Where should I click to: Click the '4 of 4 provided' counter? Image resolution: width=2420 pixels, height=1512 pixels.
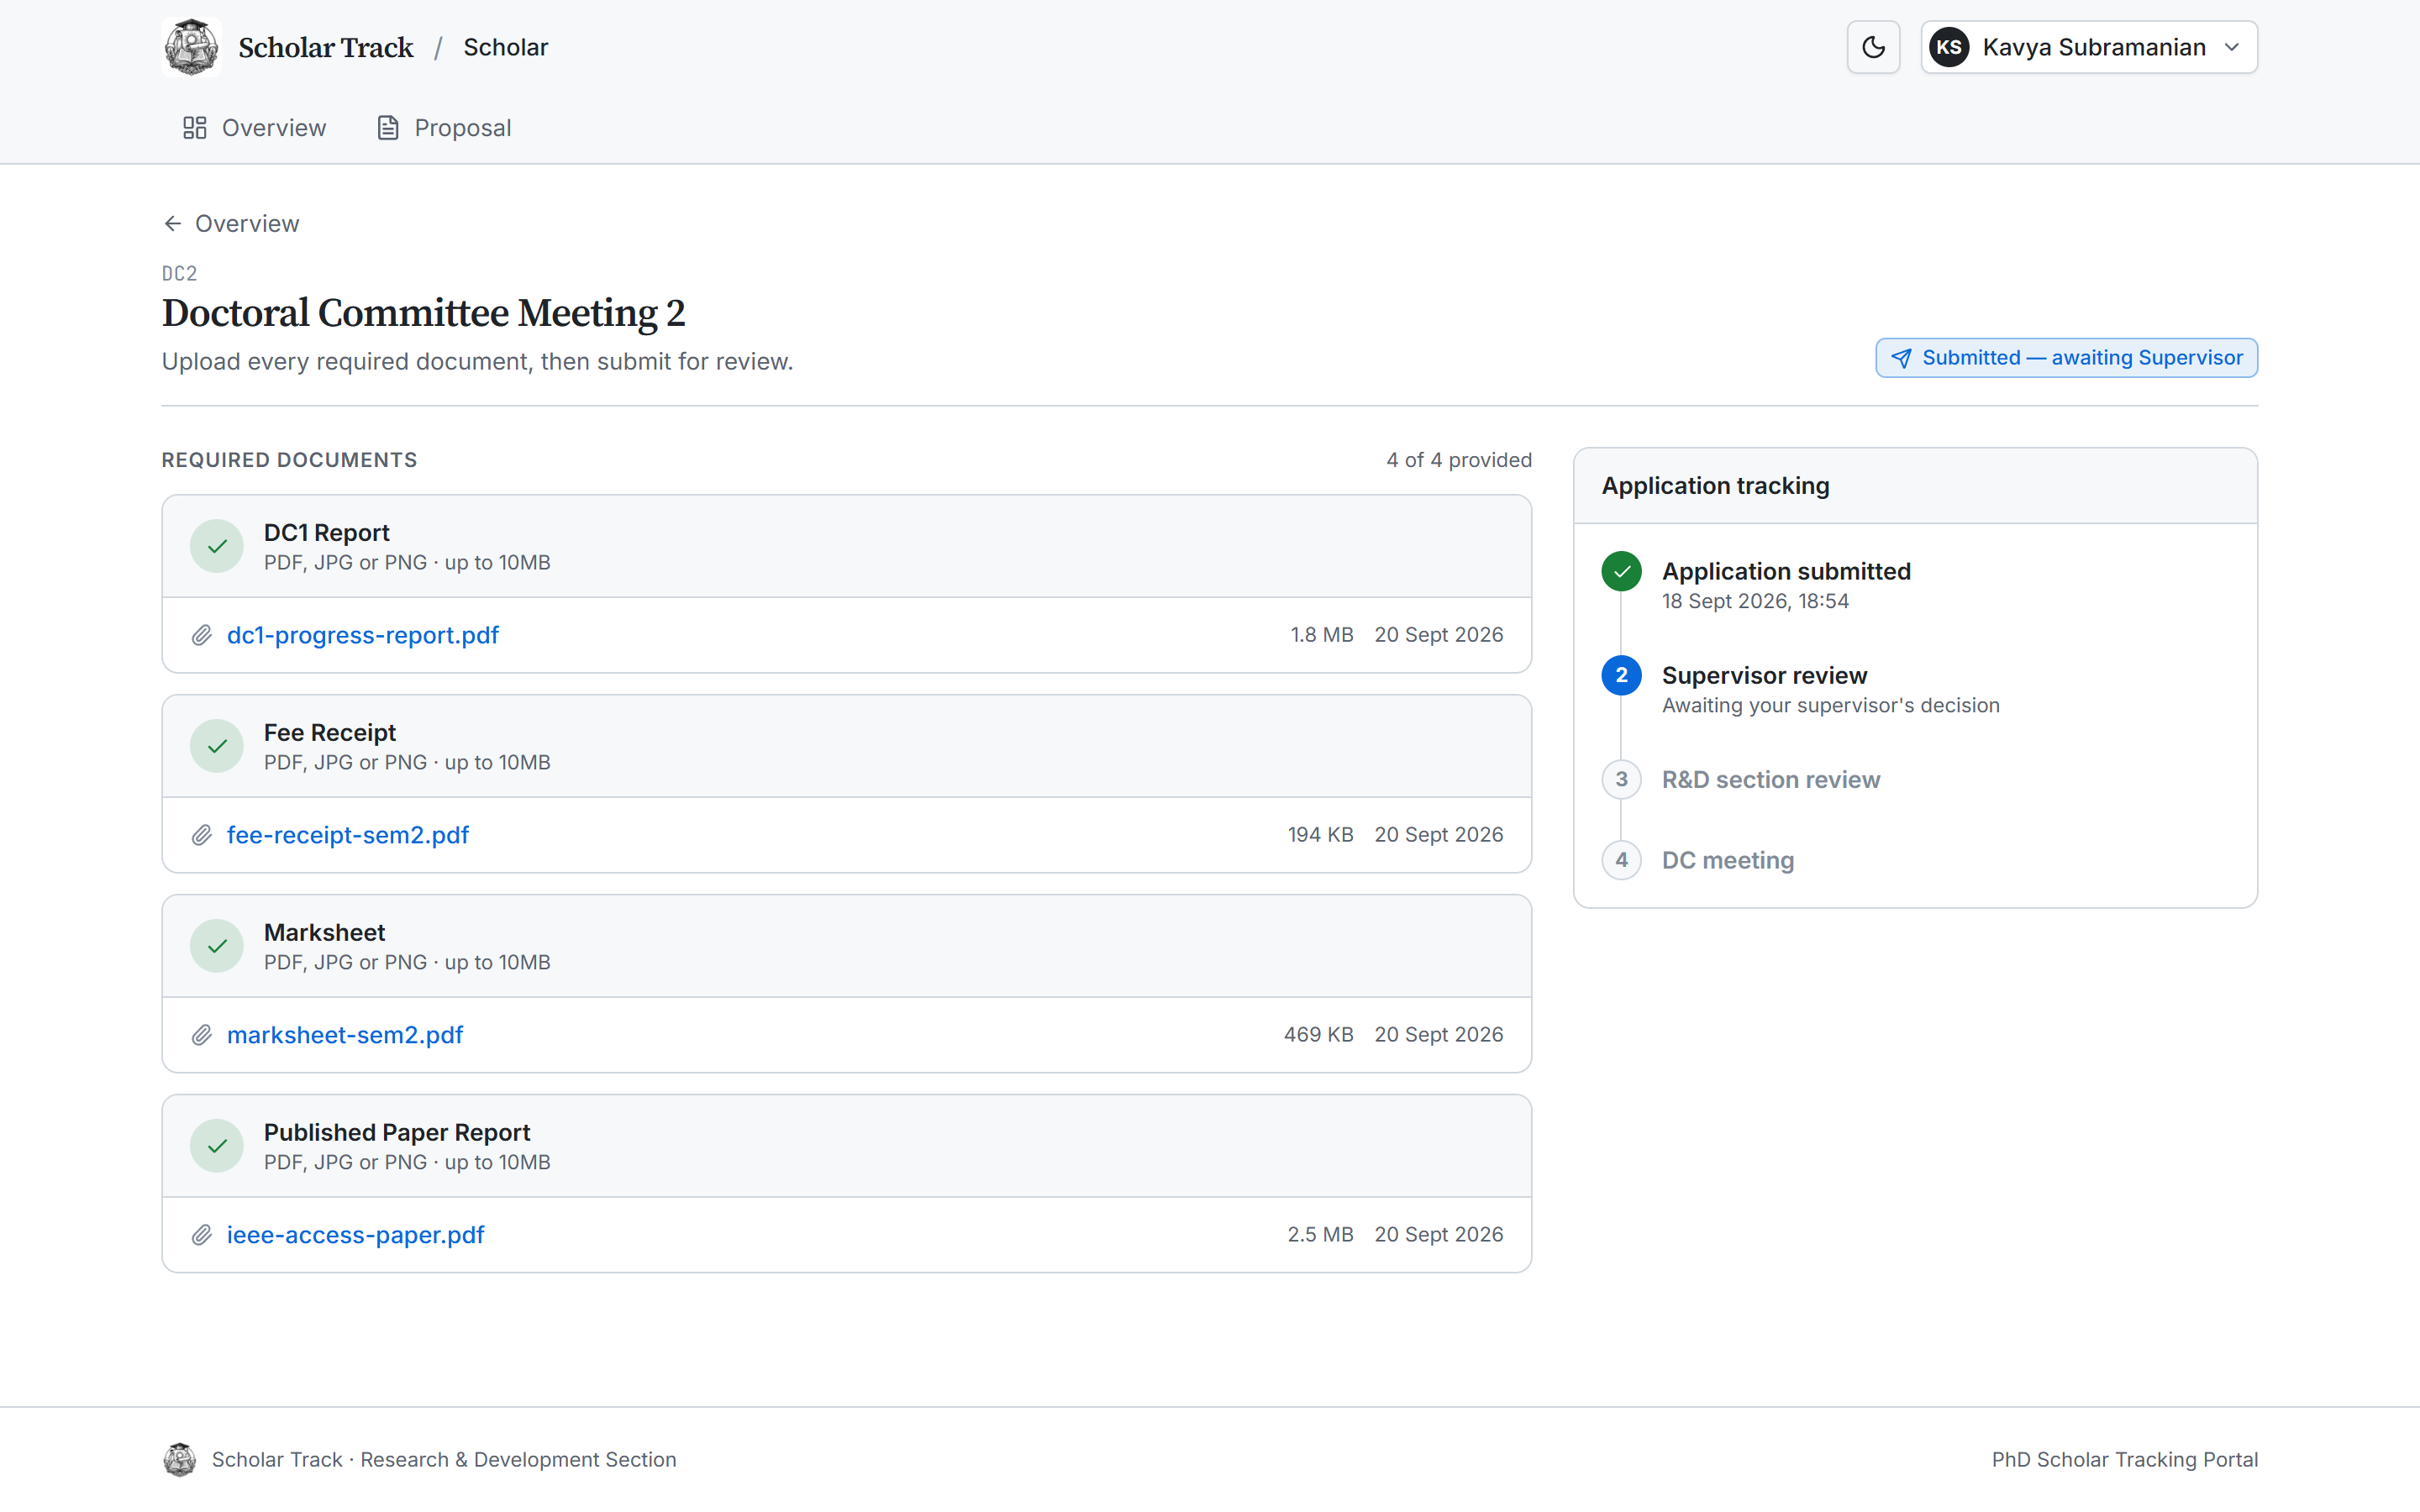1459,460
